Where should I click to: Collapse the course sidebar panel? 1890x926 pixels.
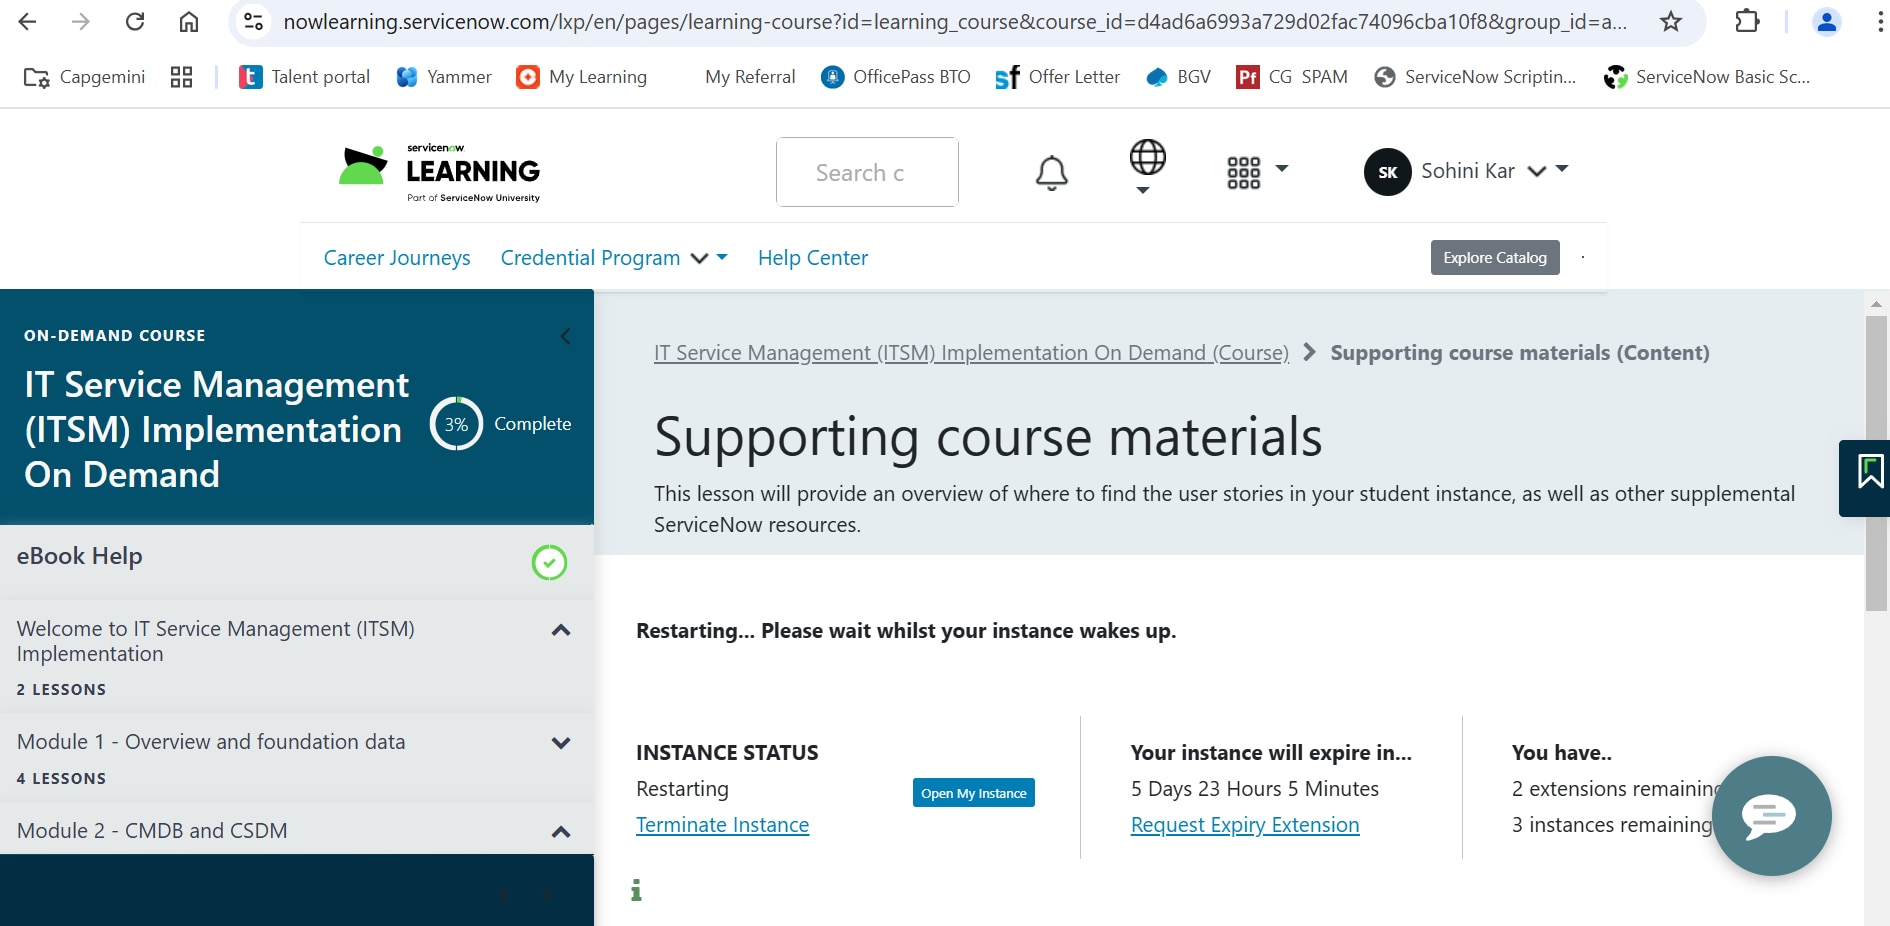[564, 336]
